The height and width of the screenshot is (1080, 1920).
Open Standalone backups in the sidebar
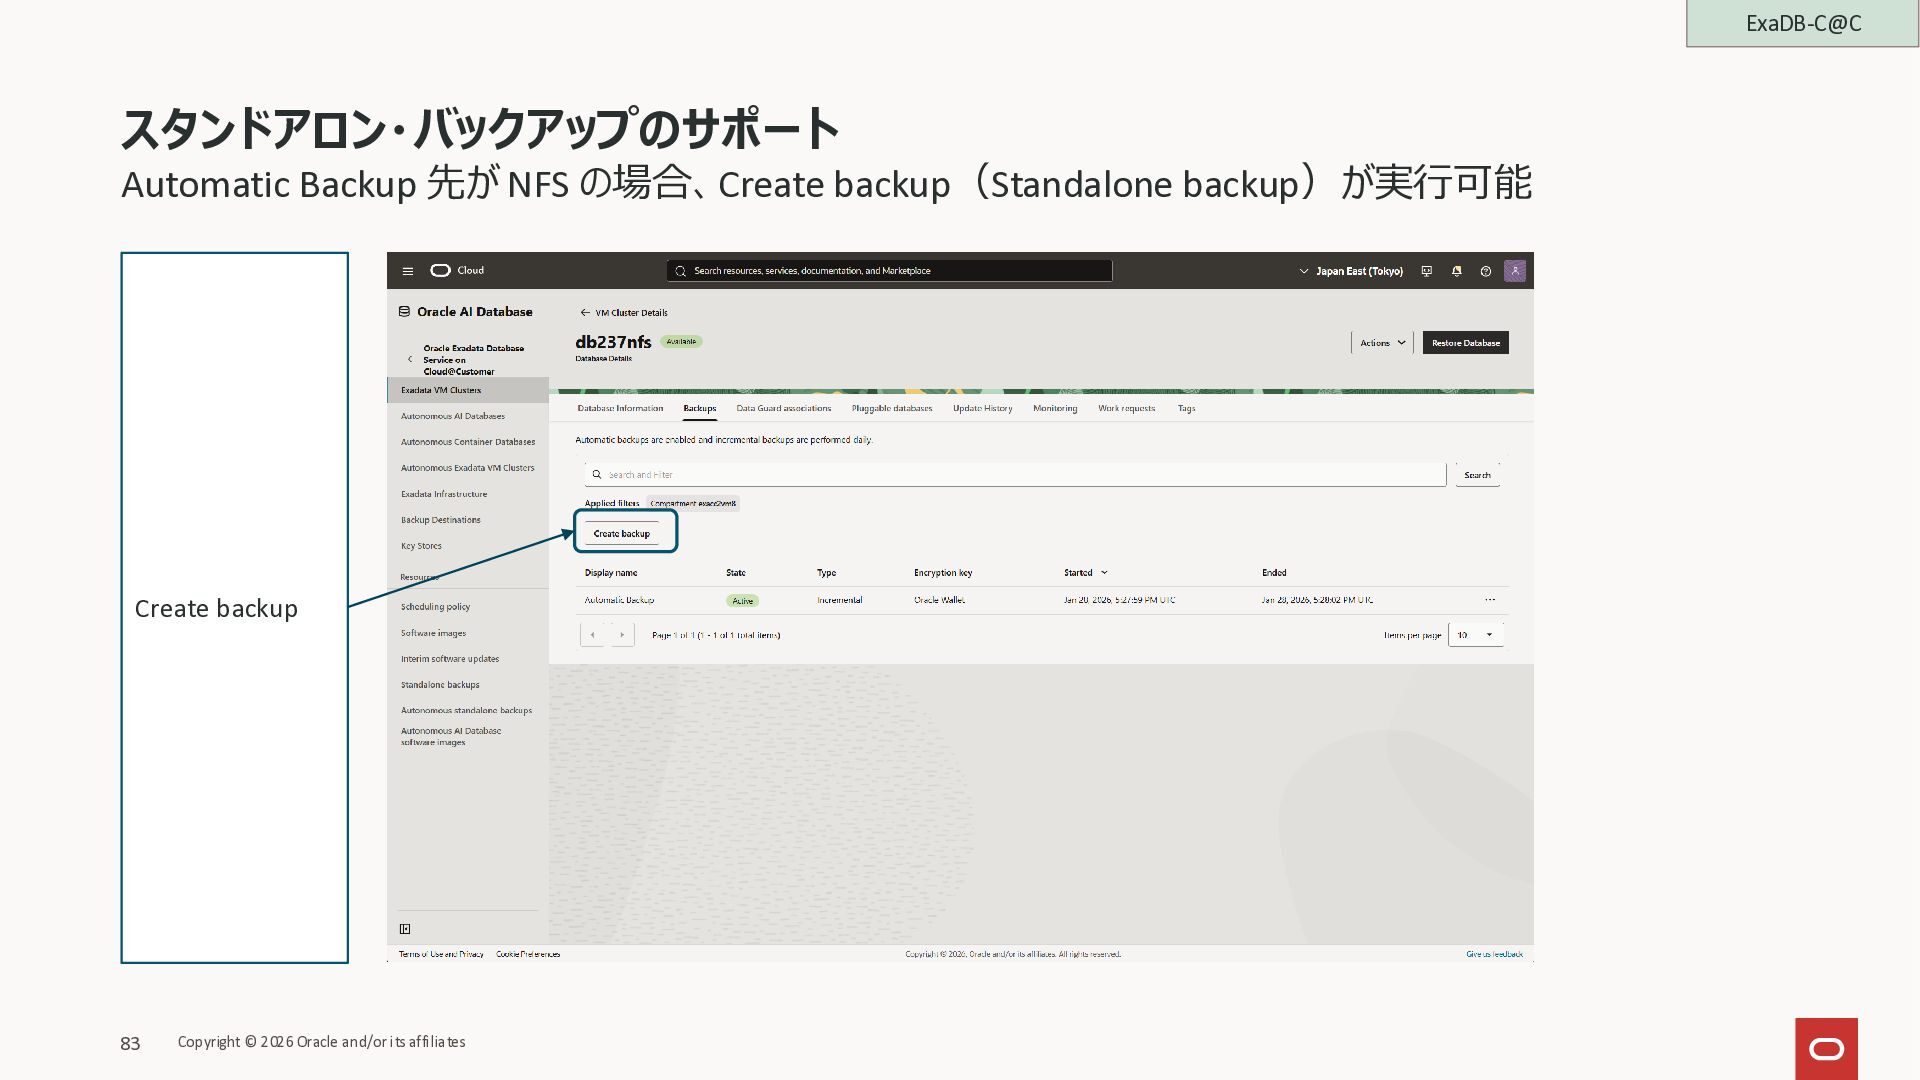pos(440,685)
